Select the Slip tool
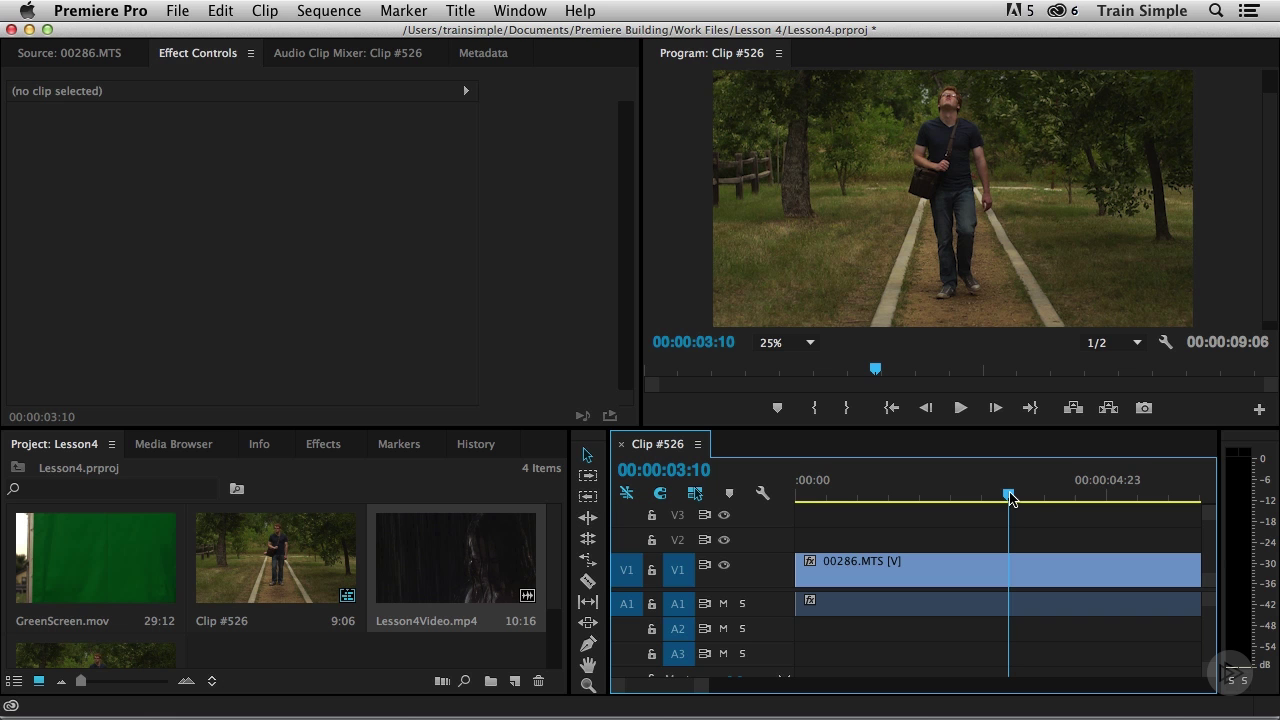 pos(588,602)
